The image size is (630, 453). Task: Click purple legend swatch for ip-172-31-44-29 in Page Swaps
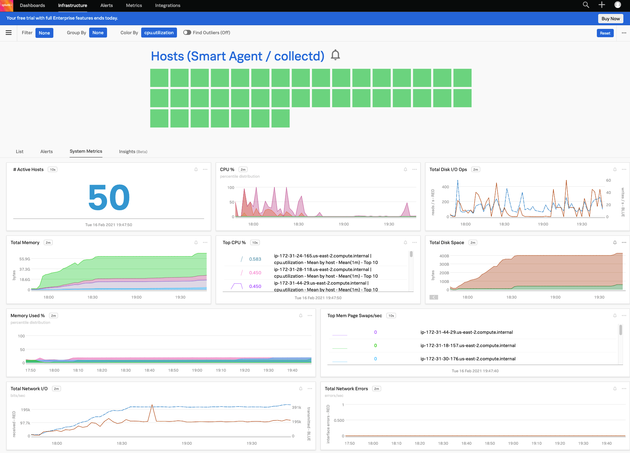click(340, 335)
